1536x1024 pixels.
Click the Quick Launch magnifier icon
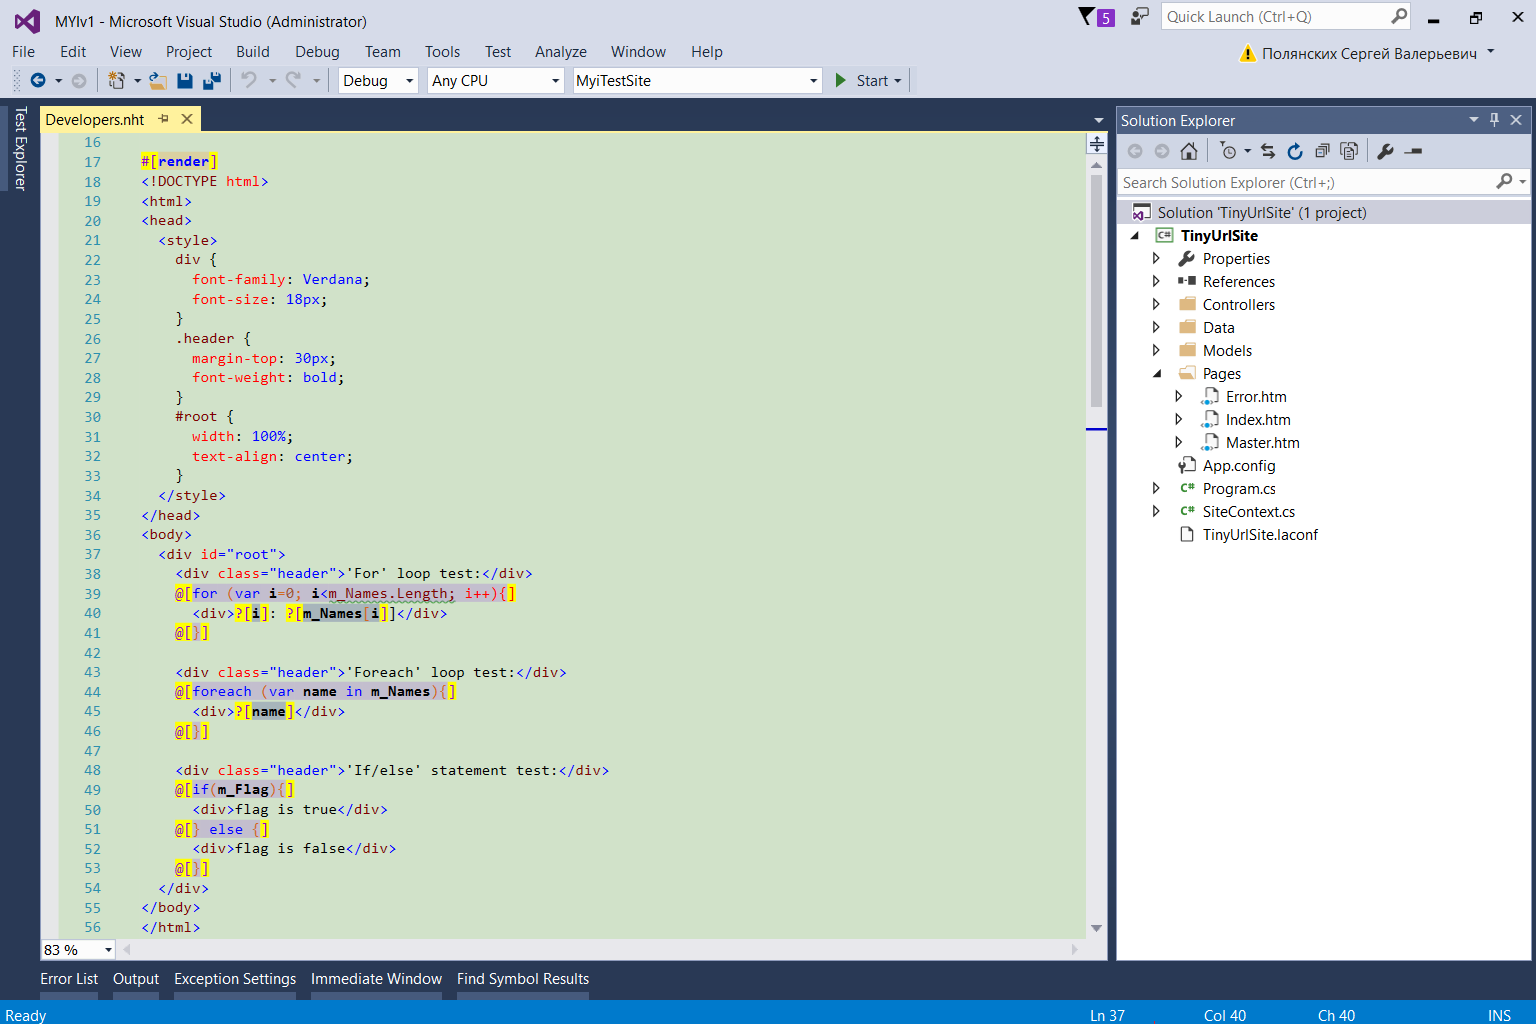click(x=1399, y=16)
